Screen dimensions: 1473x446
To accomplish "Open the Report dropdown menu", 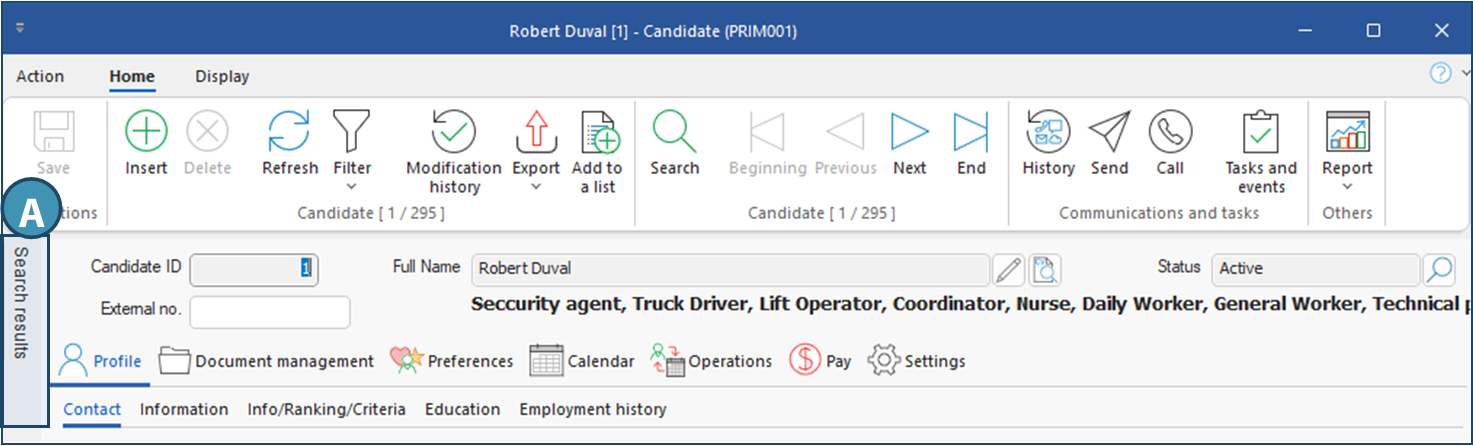I will point(1346,186).
